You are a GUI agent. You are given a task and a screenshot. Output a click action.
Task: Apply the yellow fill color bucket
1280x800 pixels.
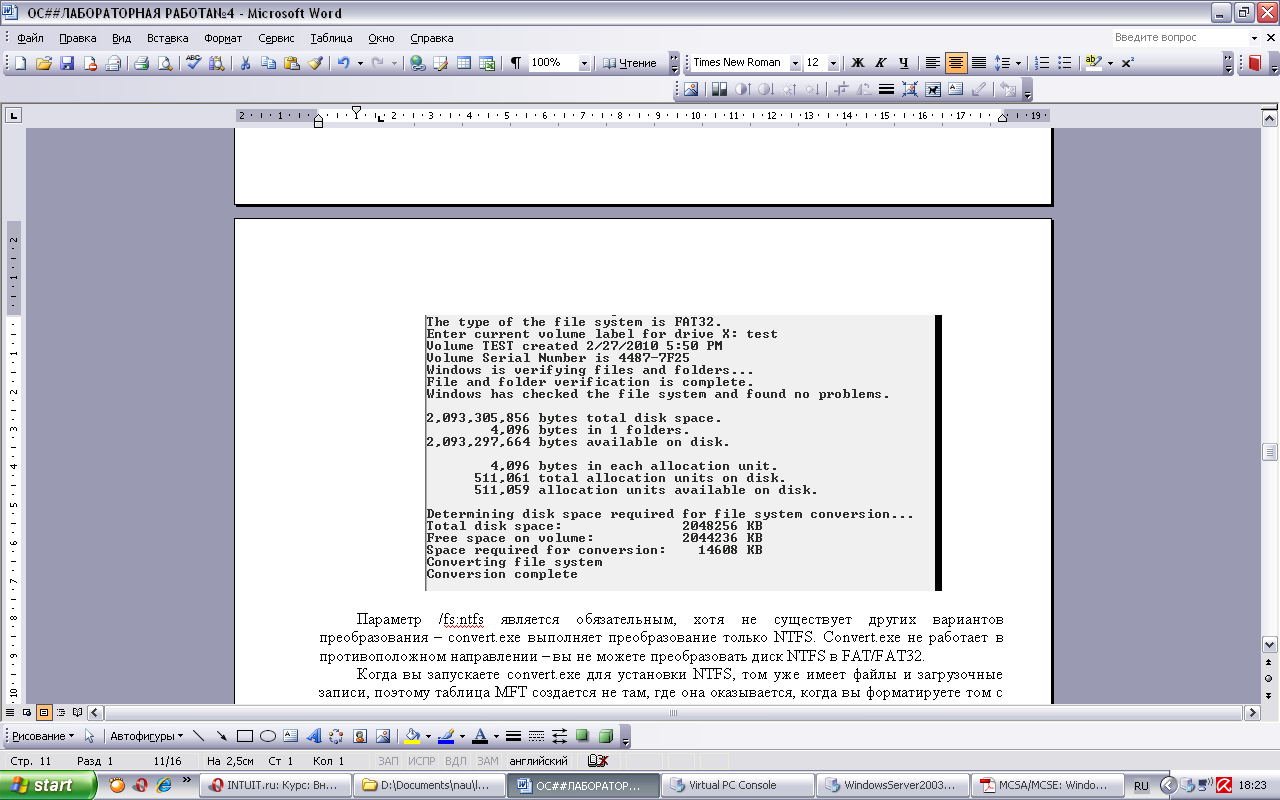tap(411, 736)
